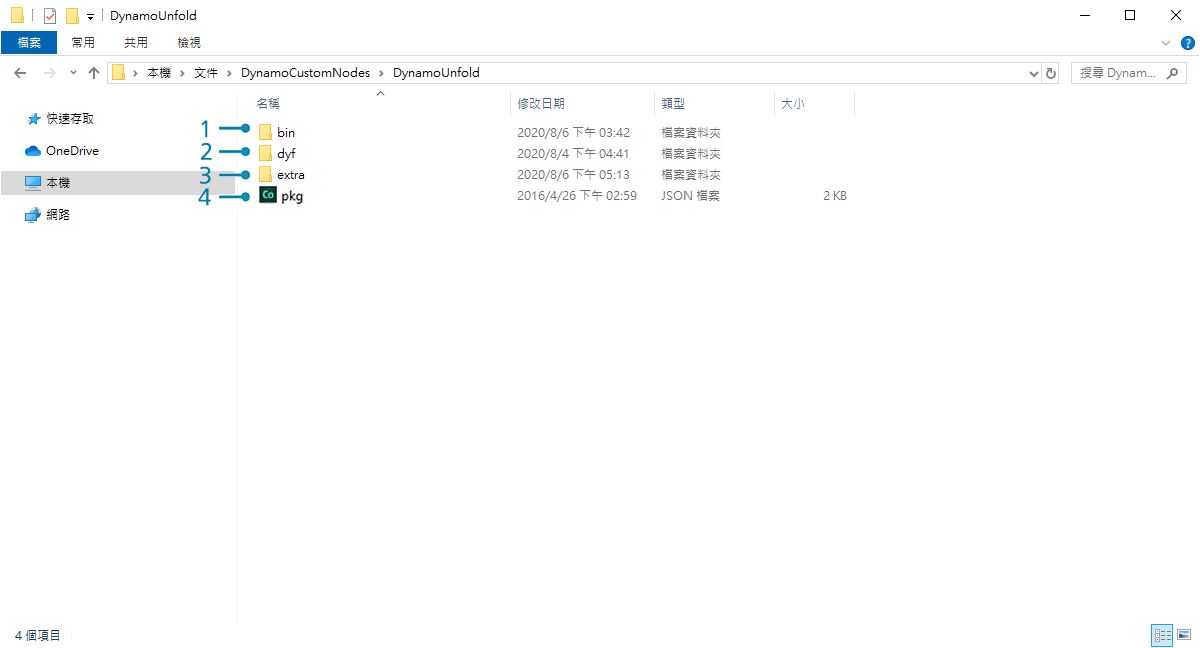
Task: Expand the ribbon with the chevron
Action: point(1165,43)
